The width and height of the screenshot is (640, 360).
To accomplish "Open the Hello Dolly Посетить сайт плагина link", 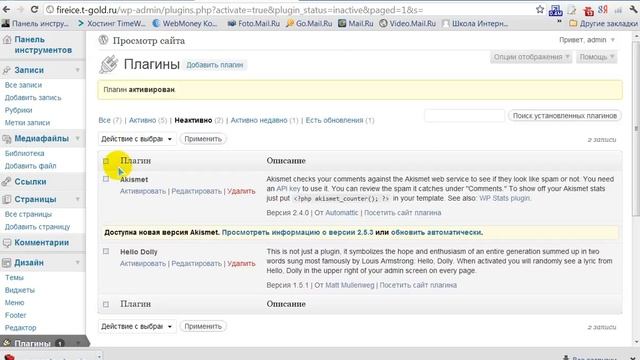I will 418,285.
